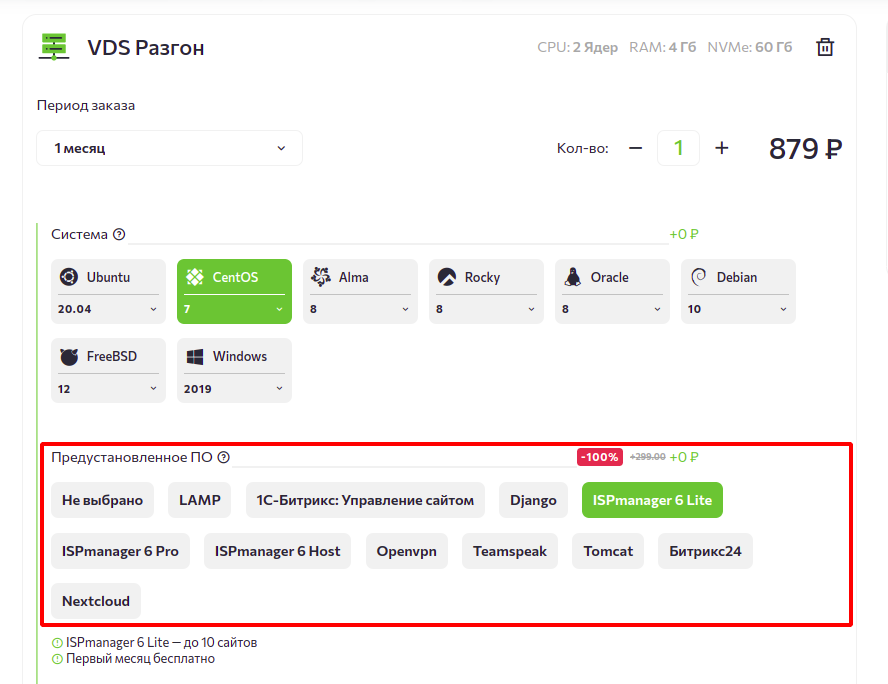The width and height of the screenshot is (888, 684).
Task: Choose Teamspeak preinstalled software
Action: (x=510, y=551)
